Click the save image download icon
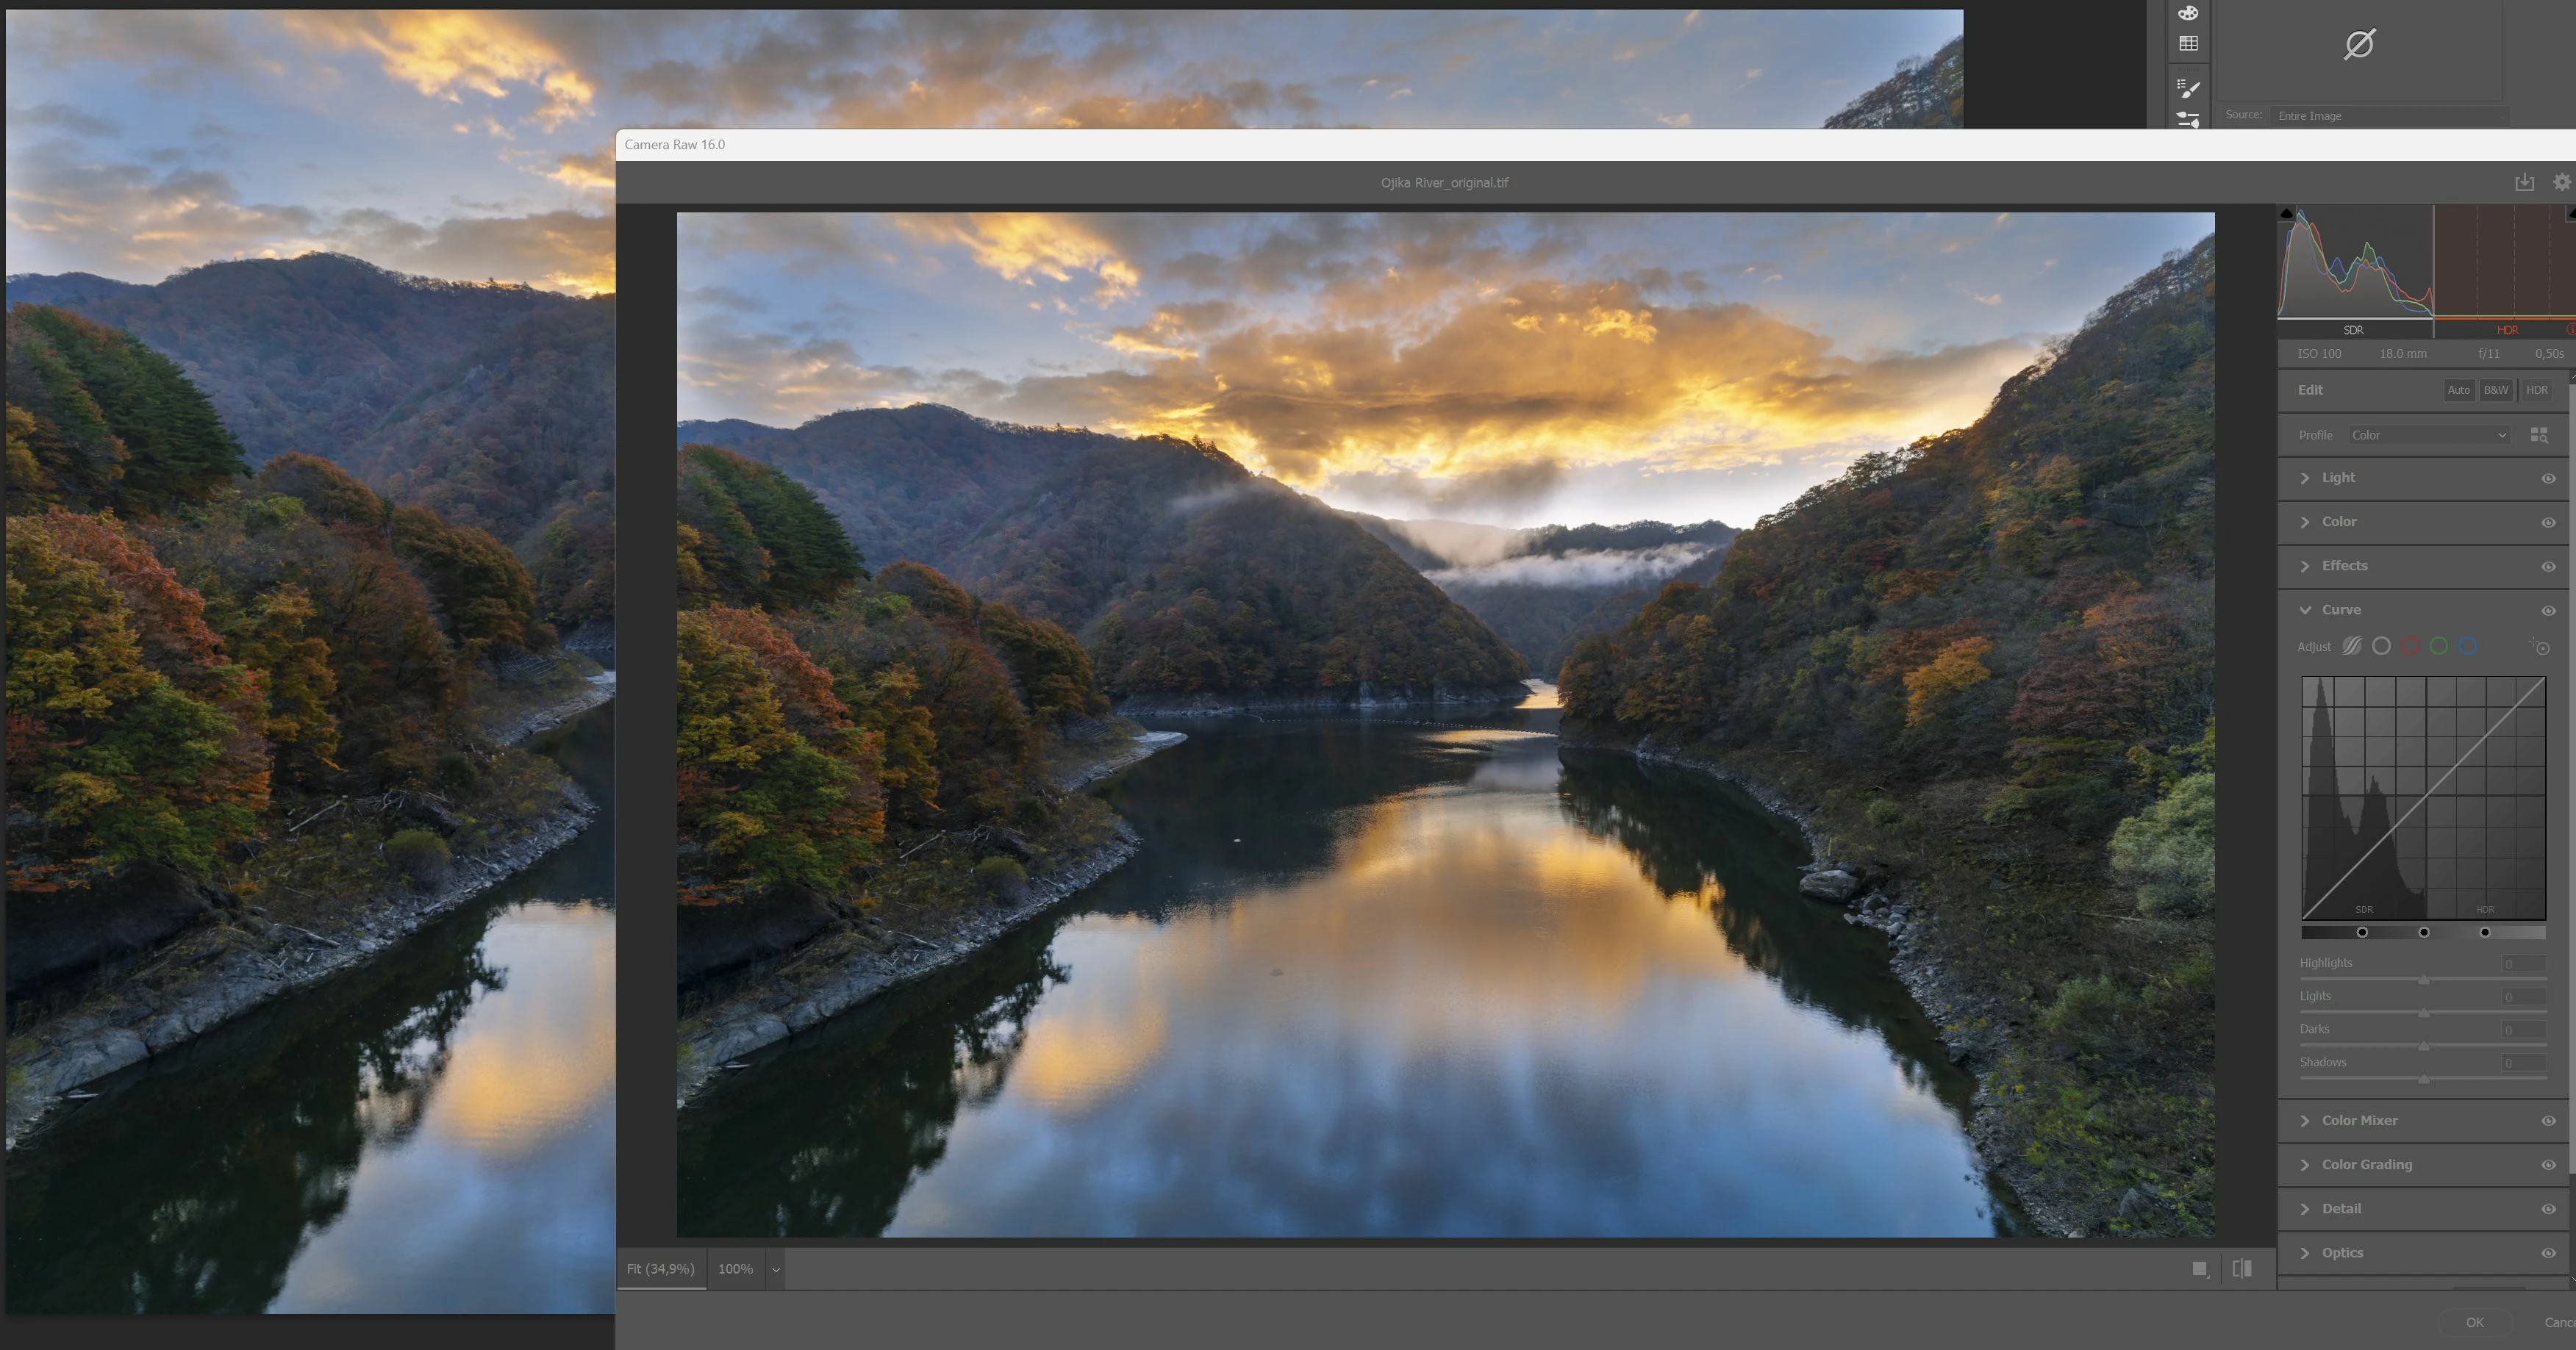Viewport: 2576px width, 1350px height. coord(2524,182)
